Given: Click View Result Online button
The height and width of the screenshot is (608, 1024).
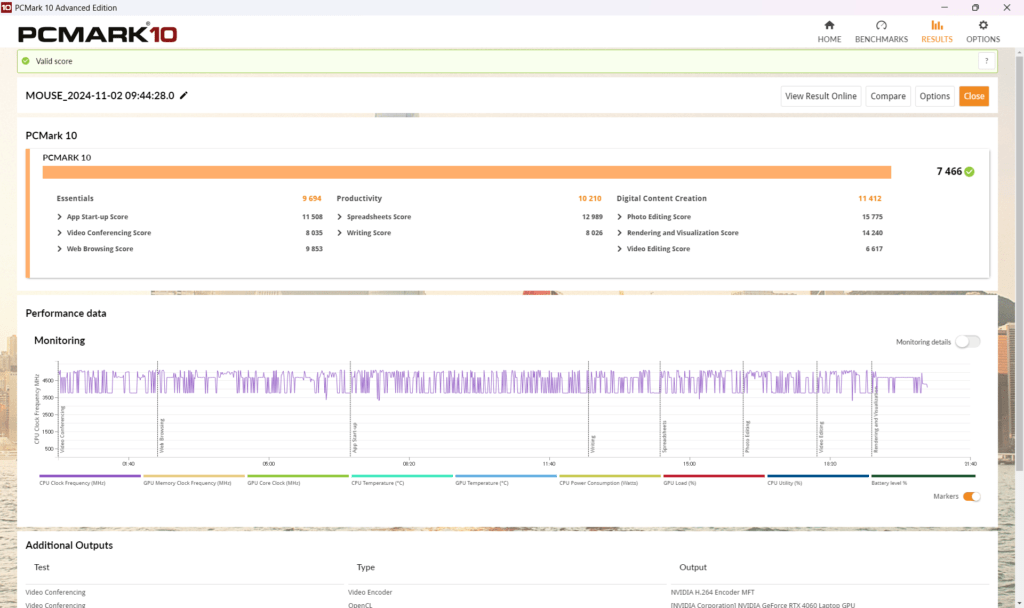Looking at the screenshot, I should (820, 96).
